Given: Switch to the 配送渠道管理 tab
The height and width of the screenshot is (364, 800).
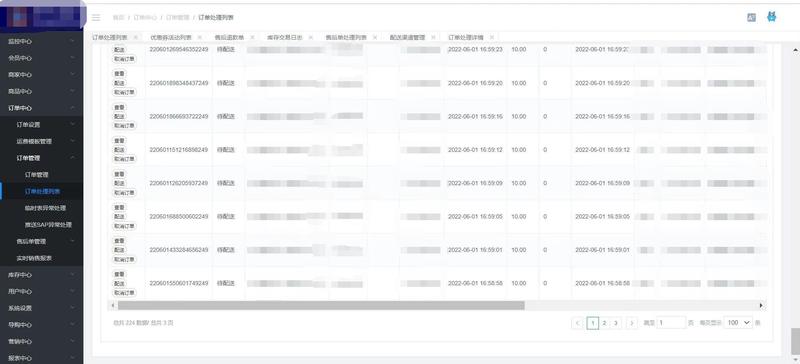Looking at the screenshot, I should 407,37.
